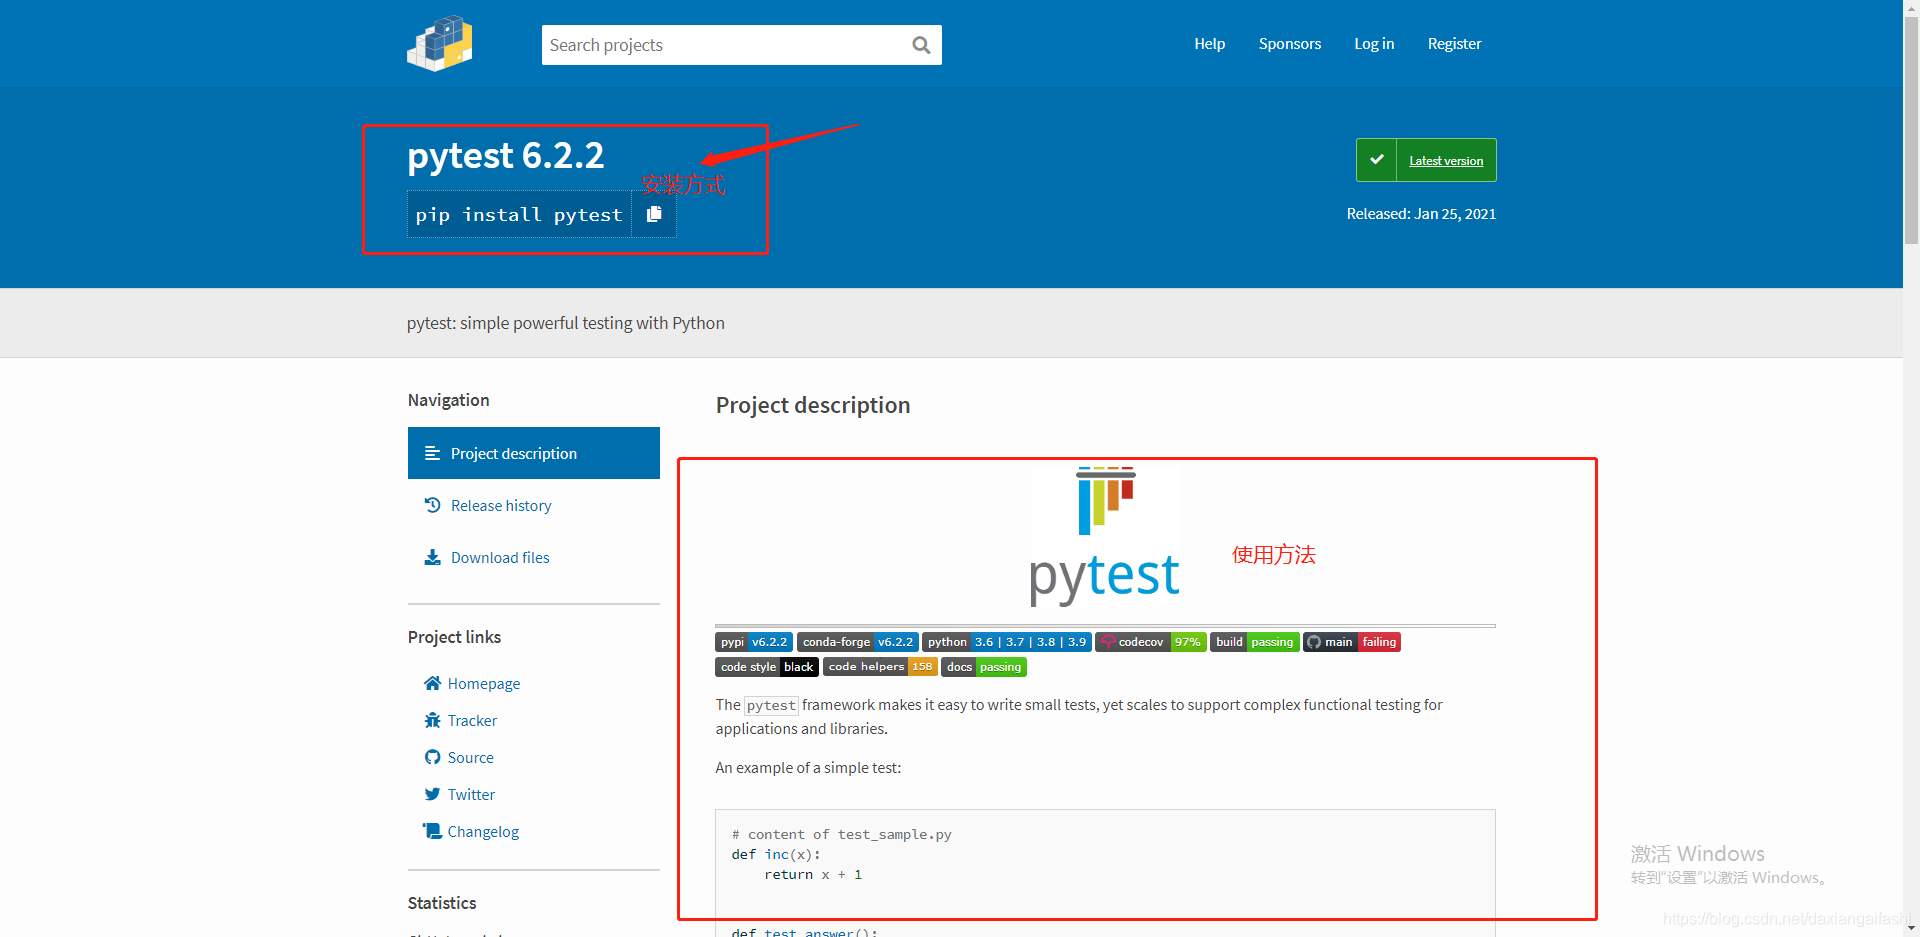Click the Changelog scroll icon
The height and width of the screenshot is (937, 1920).
[x=432, y=831]
